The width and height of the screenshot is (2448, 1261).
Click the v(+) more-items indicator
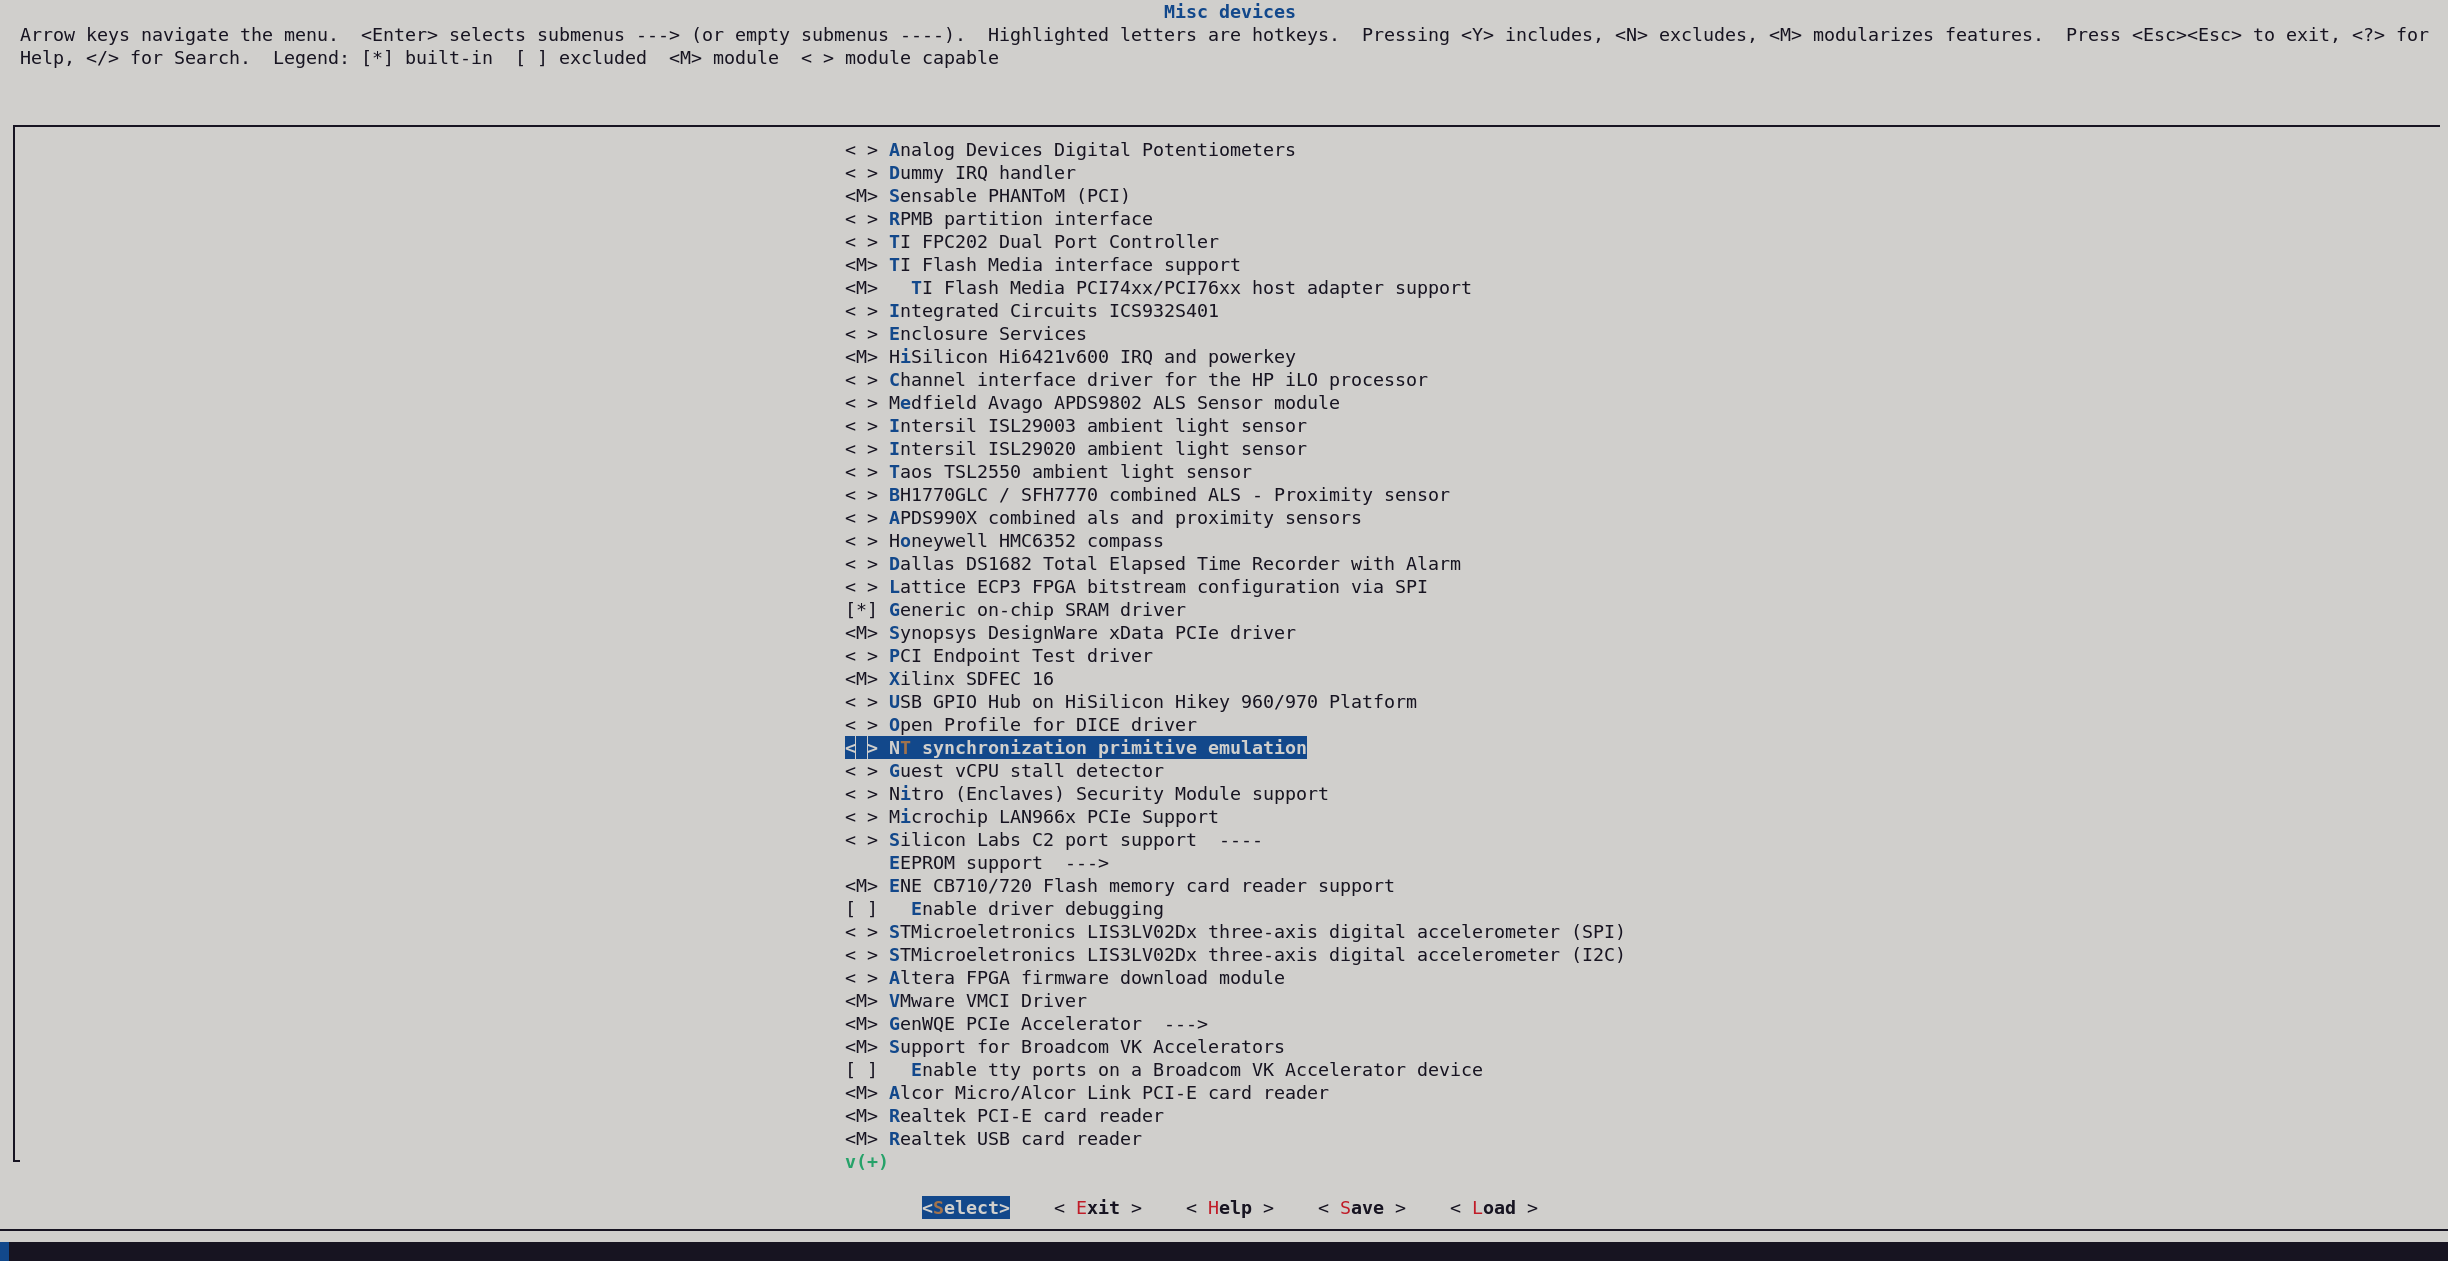pos(866,1162)
